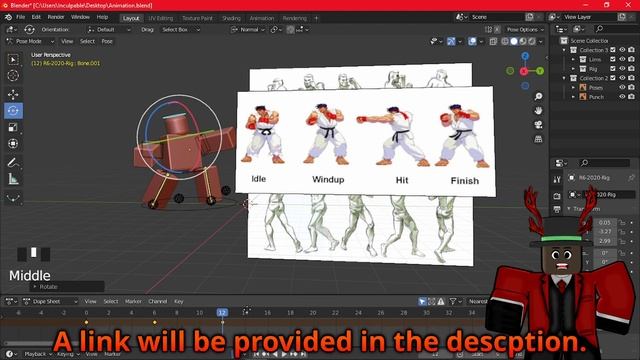The height and width of the screenshot is (360, 640).
Task: Open the Render menu
Action: pos(56,17)
